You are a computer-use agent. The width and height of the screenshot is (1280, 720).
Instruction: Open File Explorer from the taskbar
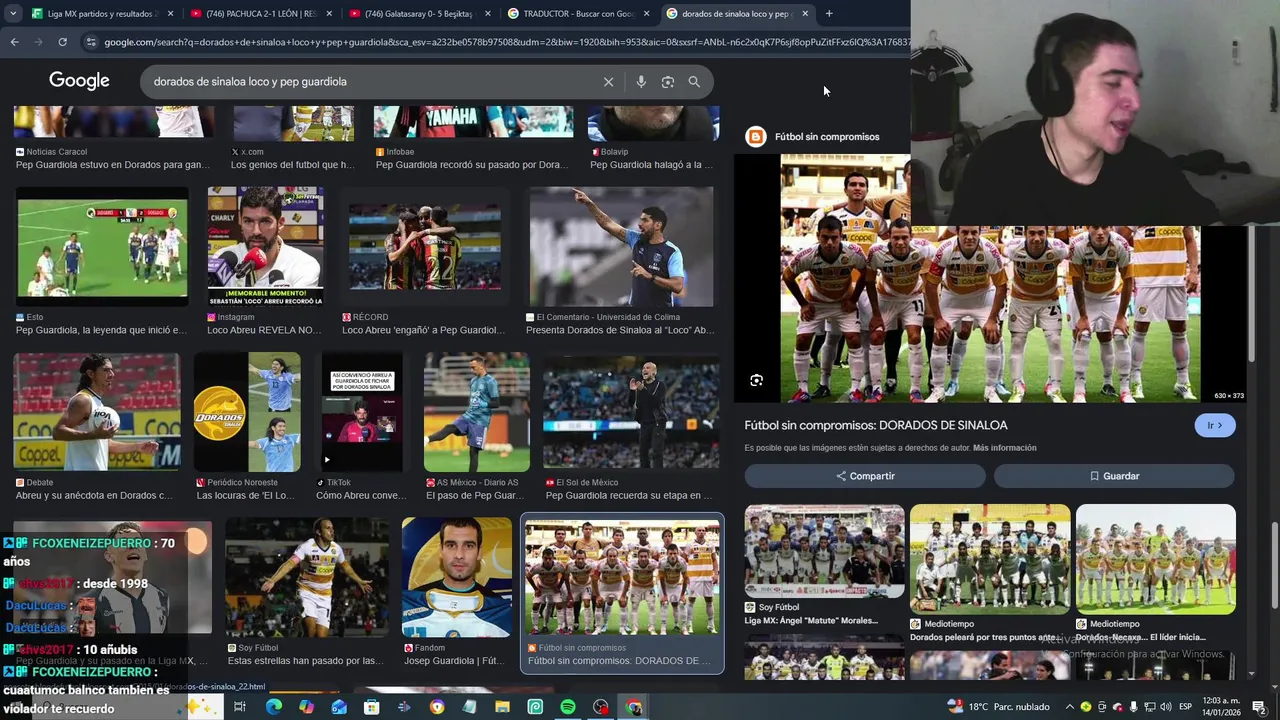pos(502,707)
